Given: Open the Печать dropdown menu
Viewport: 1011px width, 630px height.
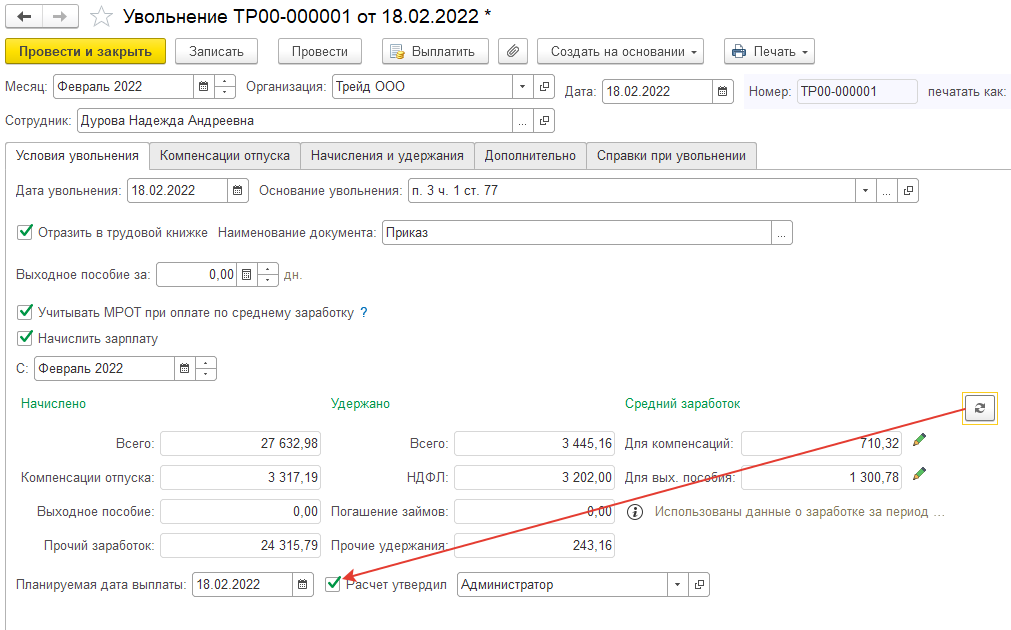Looking at the screenshot, I should 769,52.
